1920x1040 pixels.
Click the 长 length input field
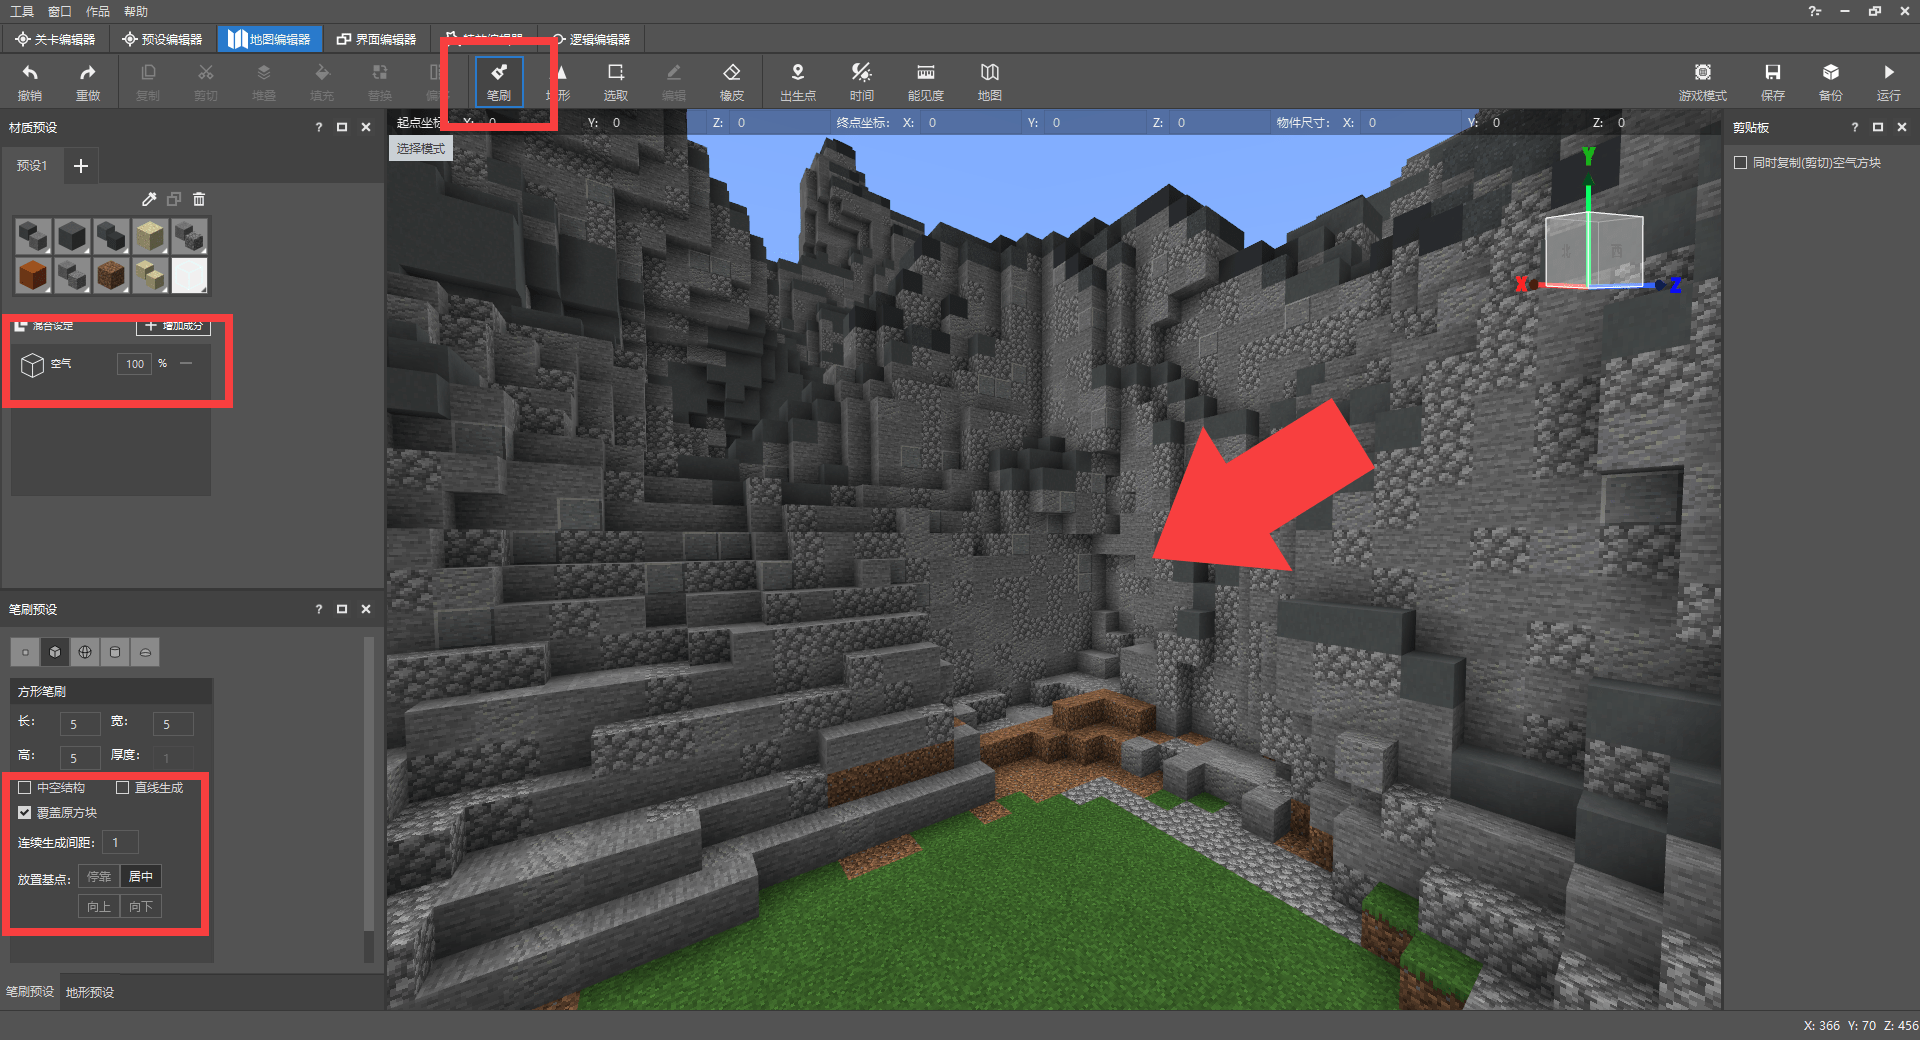(x=80, y=724)
